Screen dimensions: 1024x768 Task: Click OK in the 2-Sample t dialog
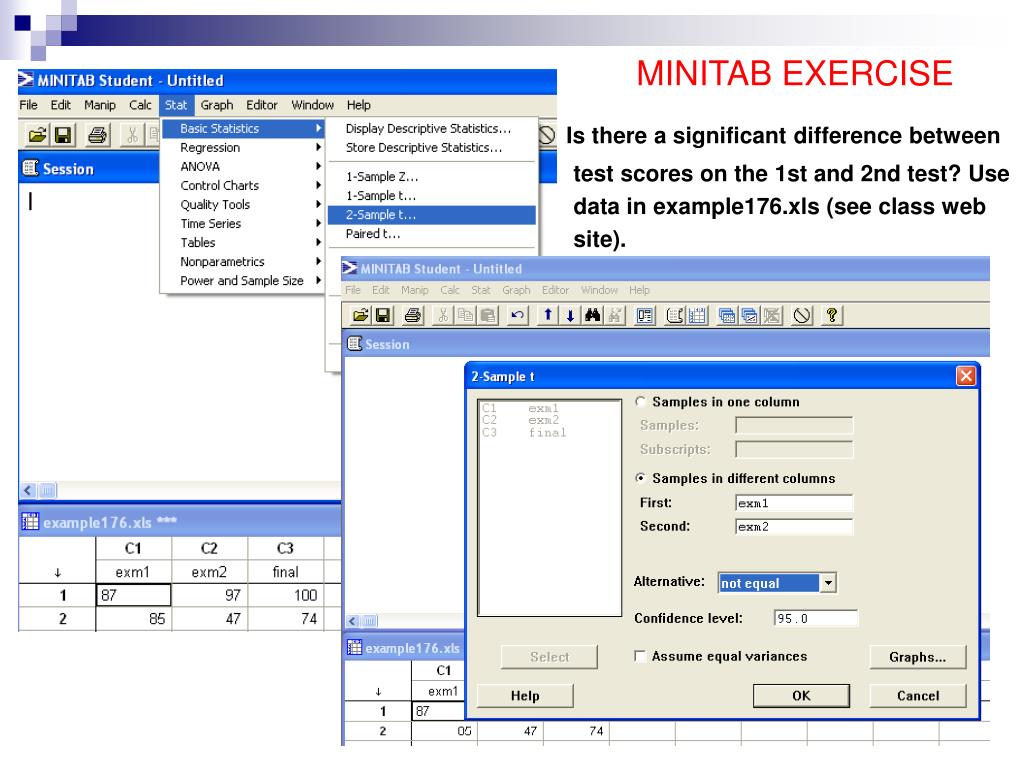(801, 696)
